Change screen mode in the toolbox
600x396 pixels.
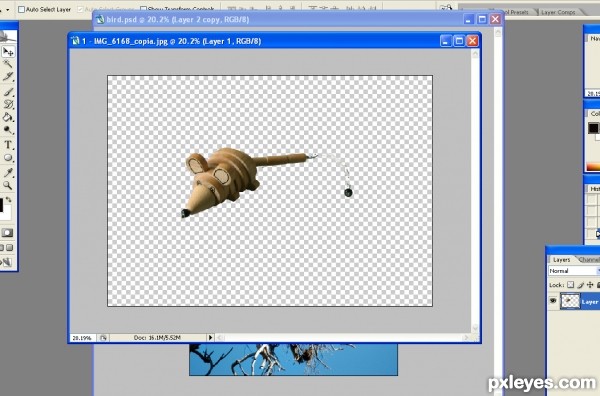pos(10,248)
